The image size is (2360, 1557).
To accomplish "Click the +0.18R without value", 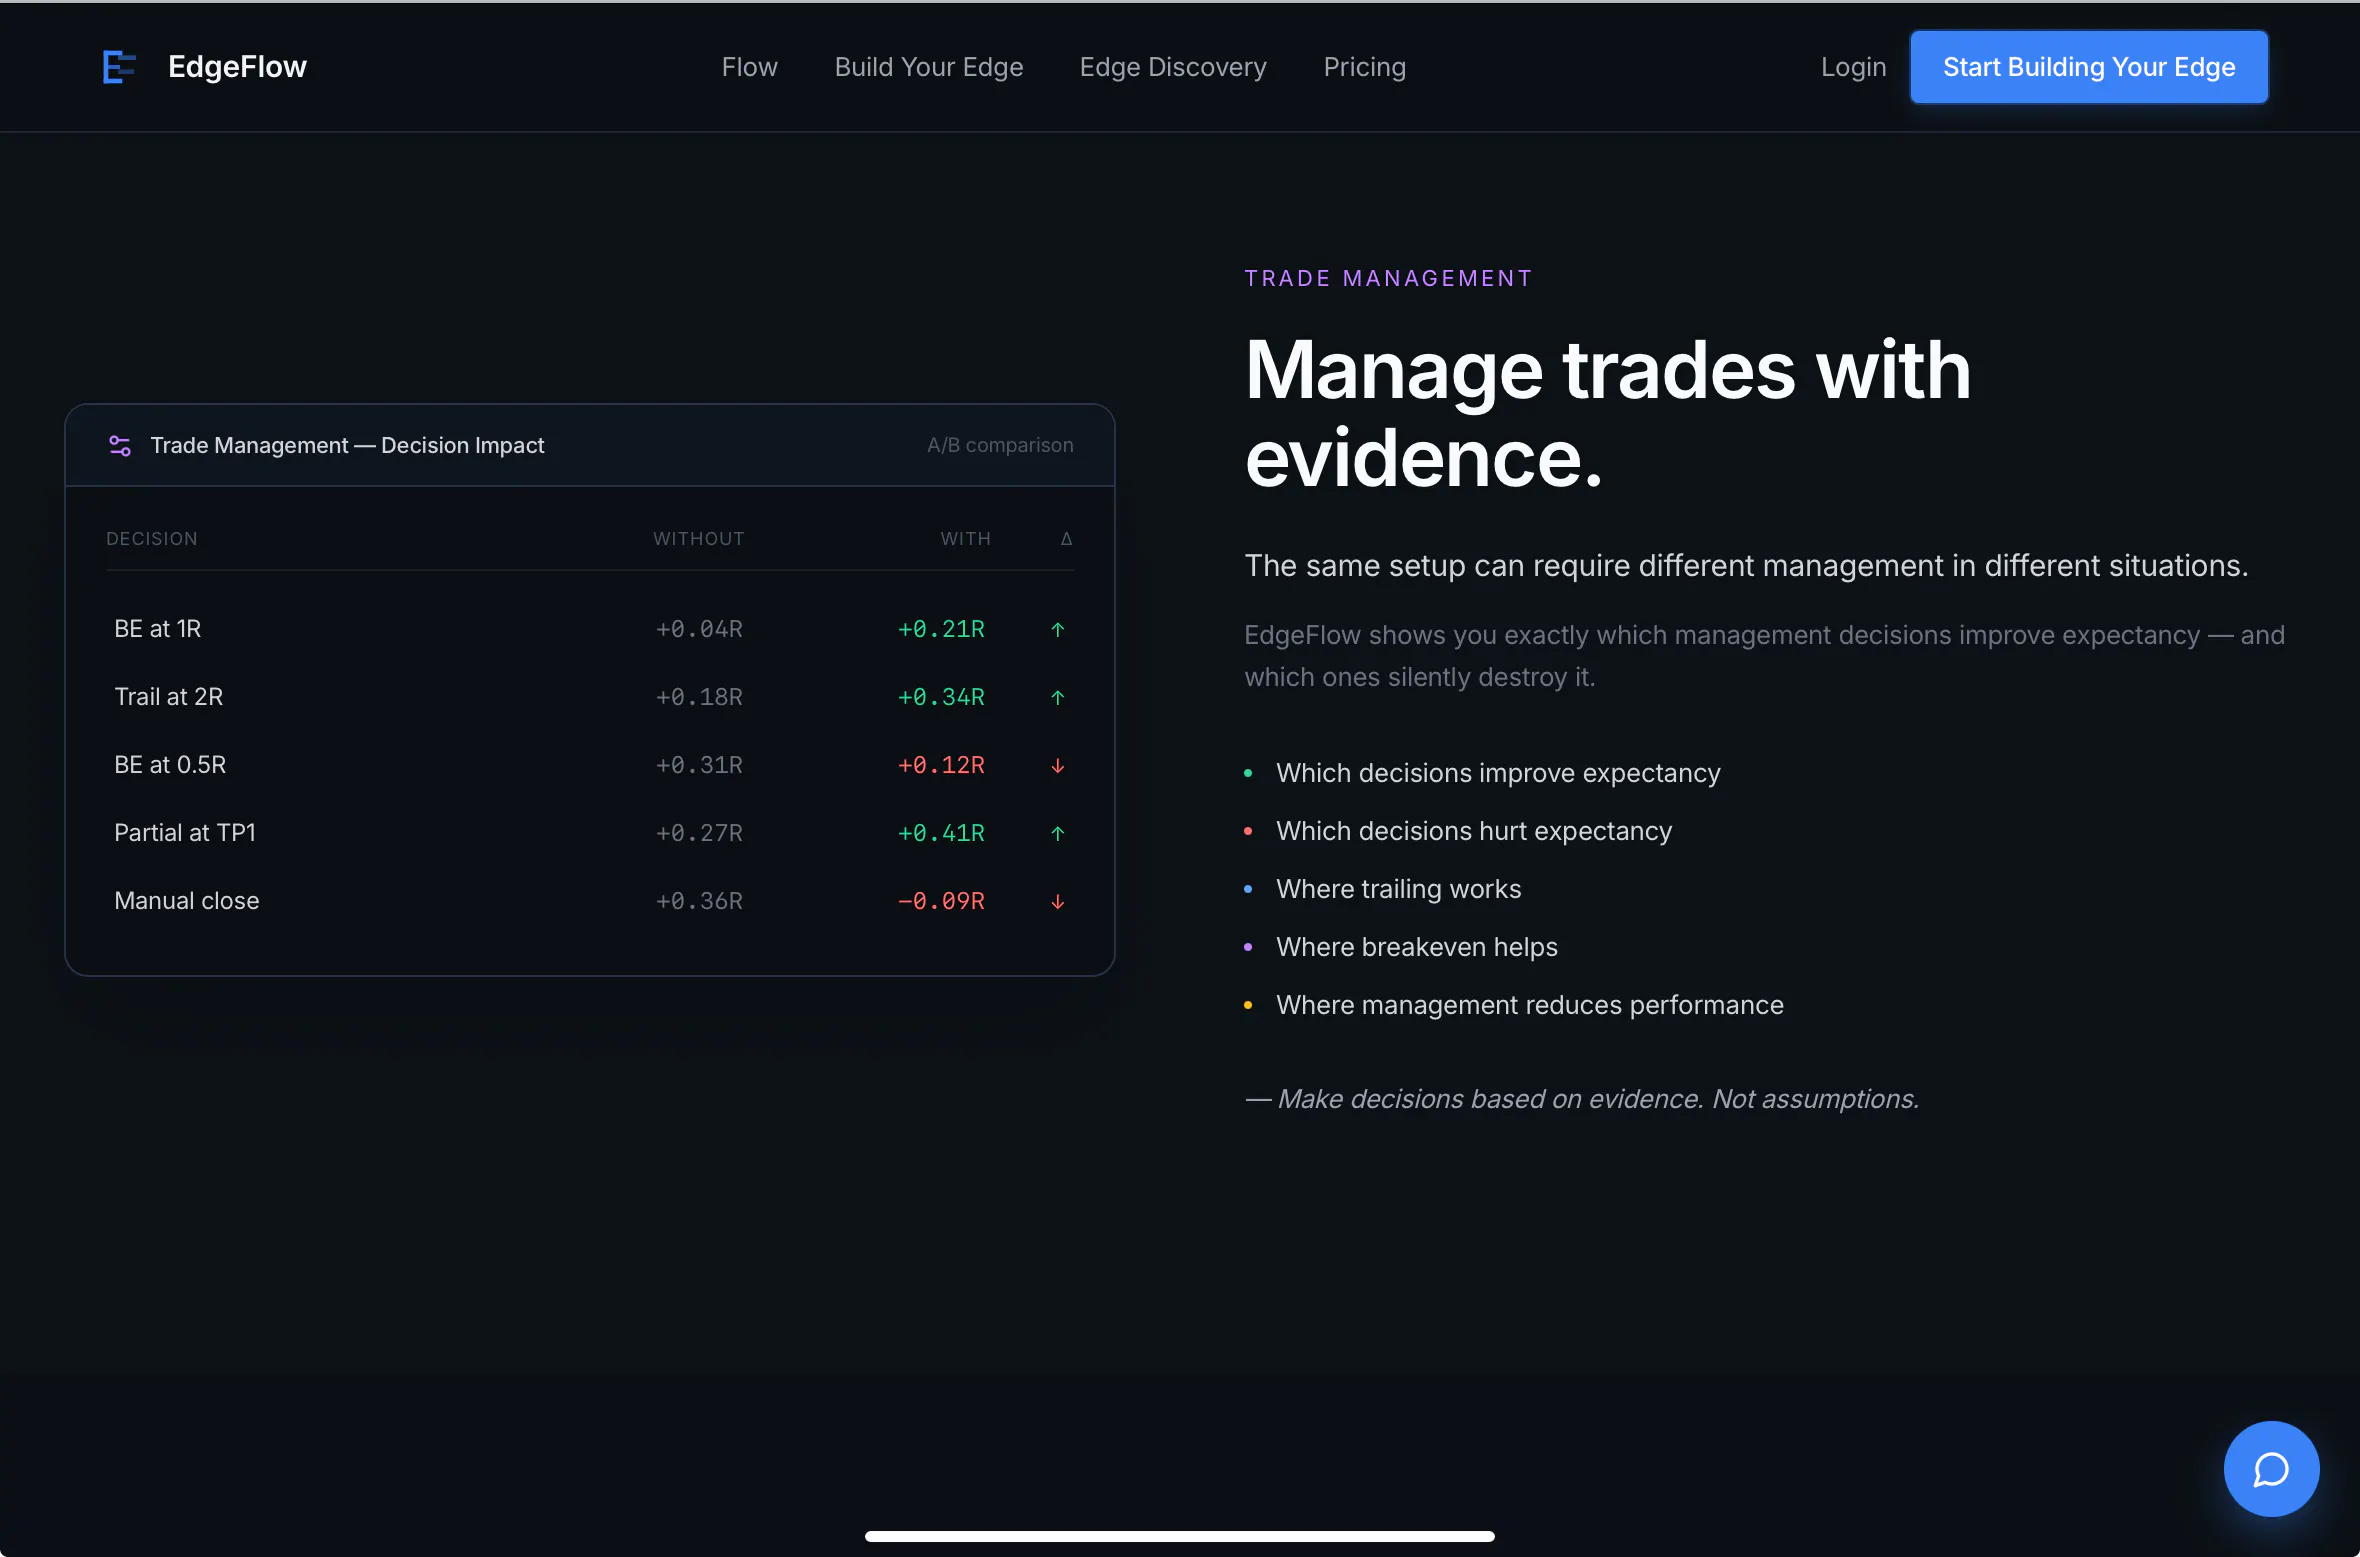I will [x=699, y=697].
